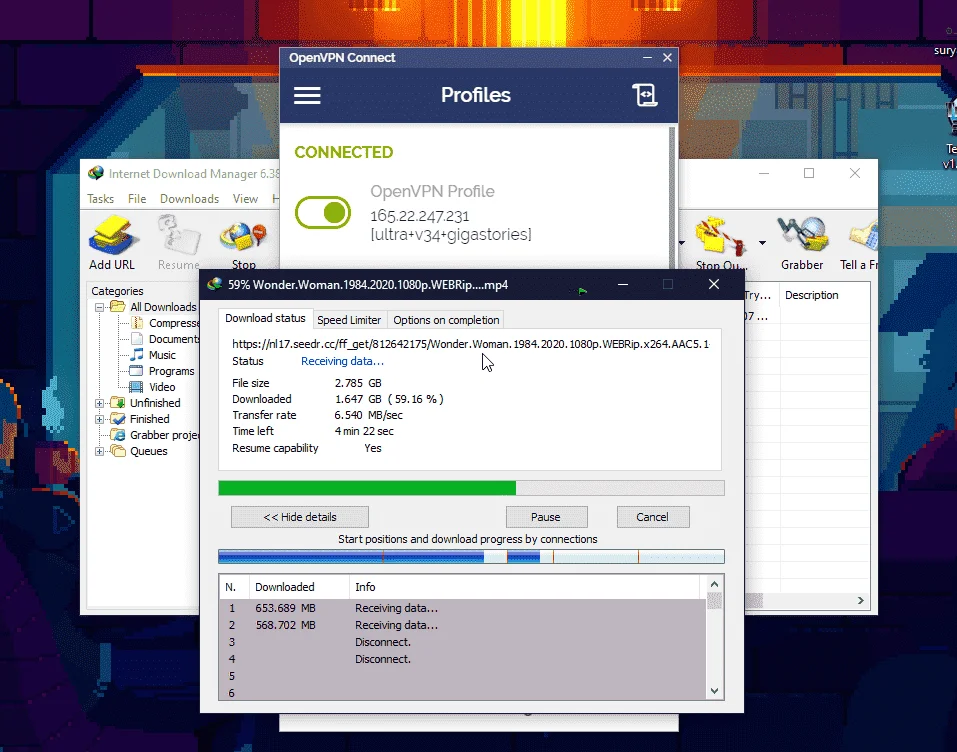Open the OpenVPN hamburger menu
Screen dimensions: 957x752
tap(307, 95)
